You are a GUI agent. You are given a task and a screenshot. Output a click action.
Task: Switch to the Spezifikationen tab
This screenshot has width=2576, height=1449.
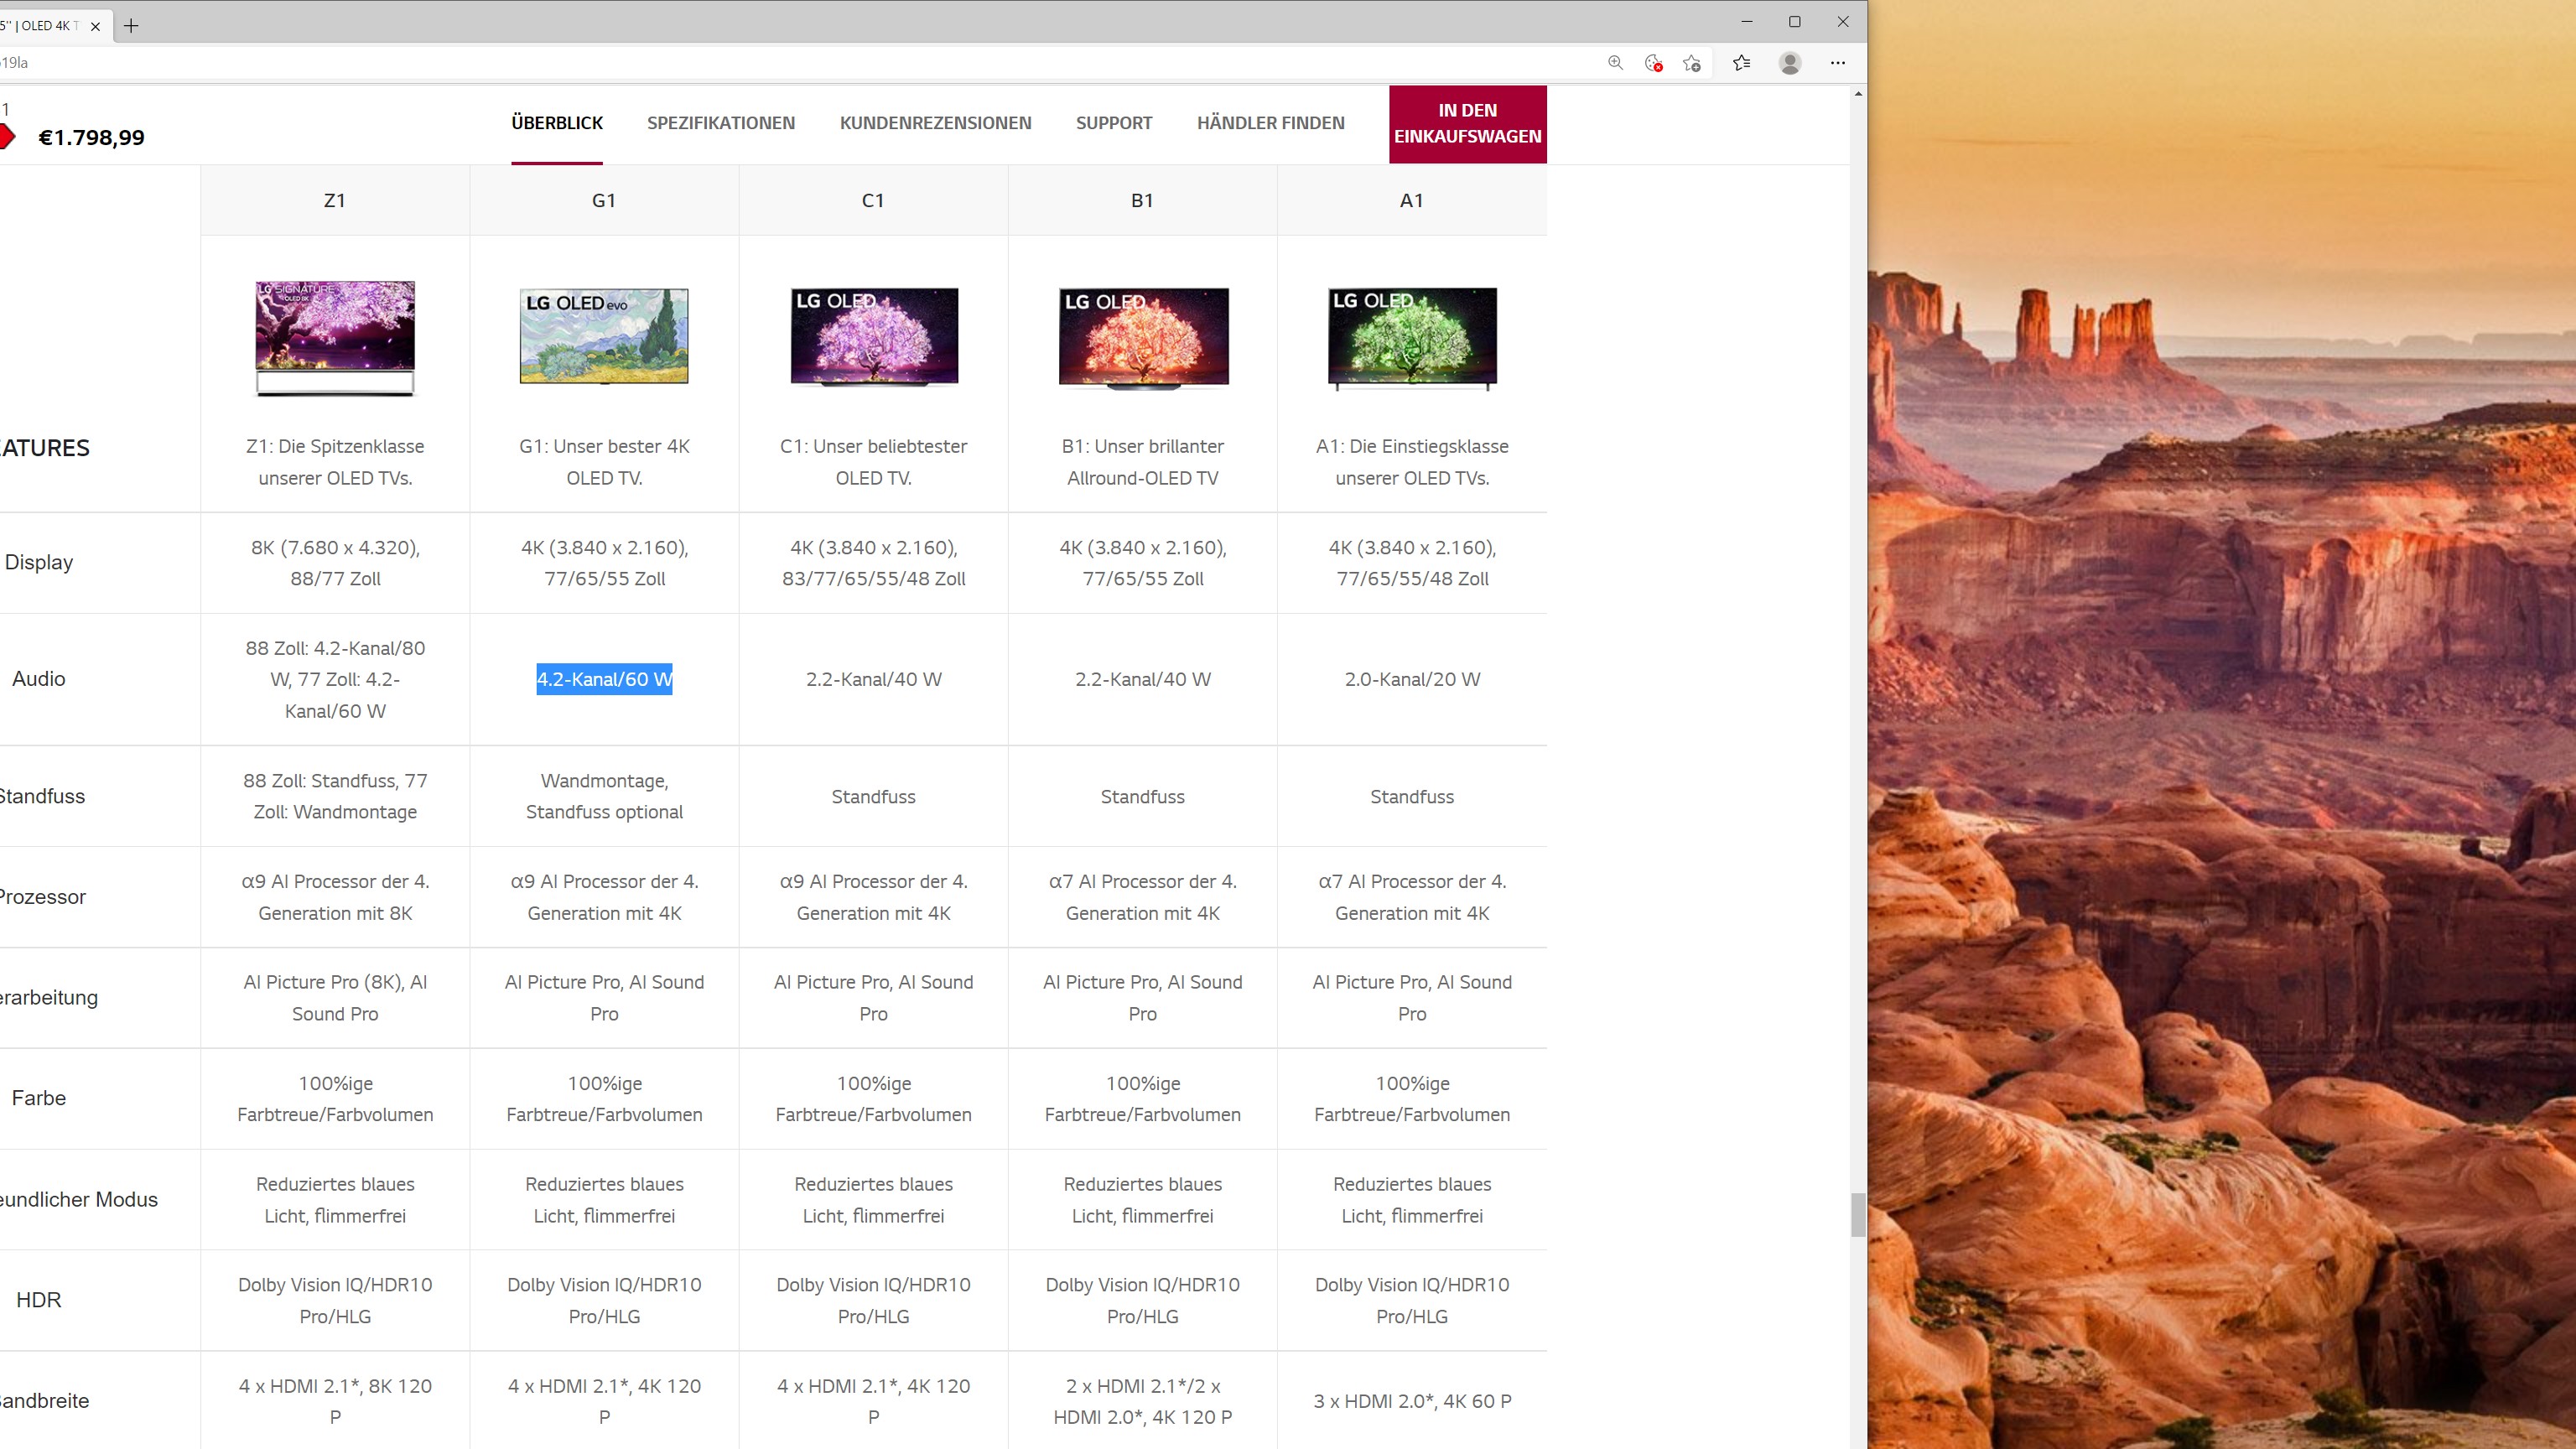[x=720, y=123]
